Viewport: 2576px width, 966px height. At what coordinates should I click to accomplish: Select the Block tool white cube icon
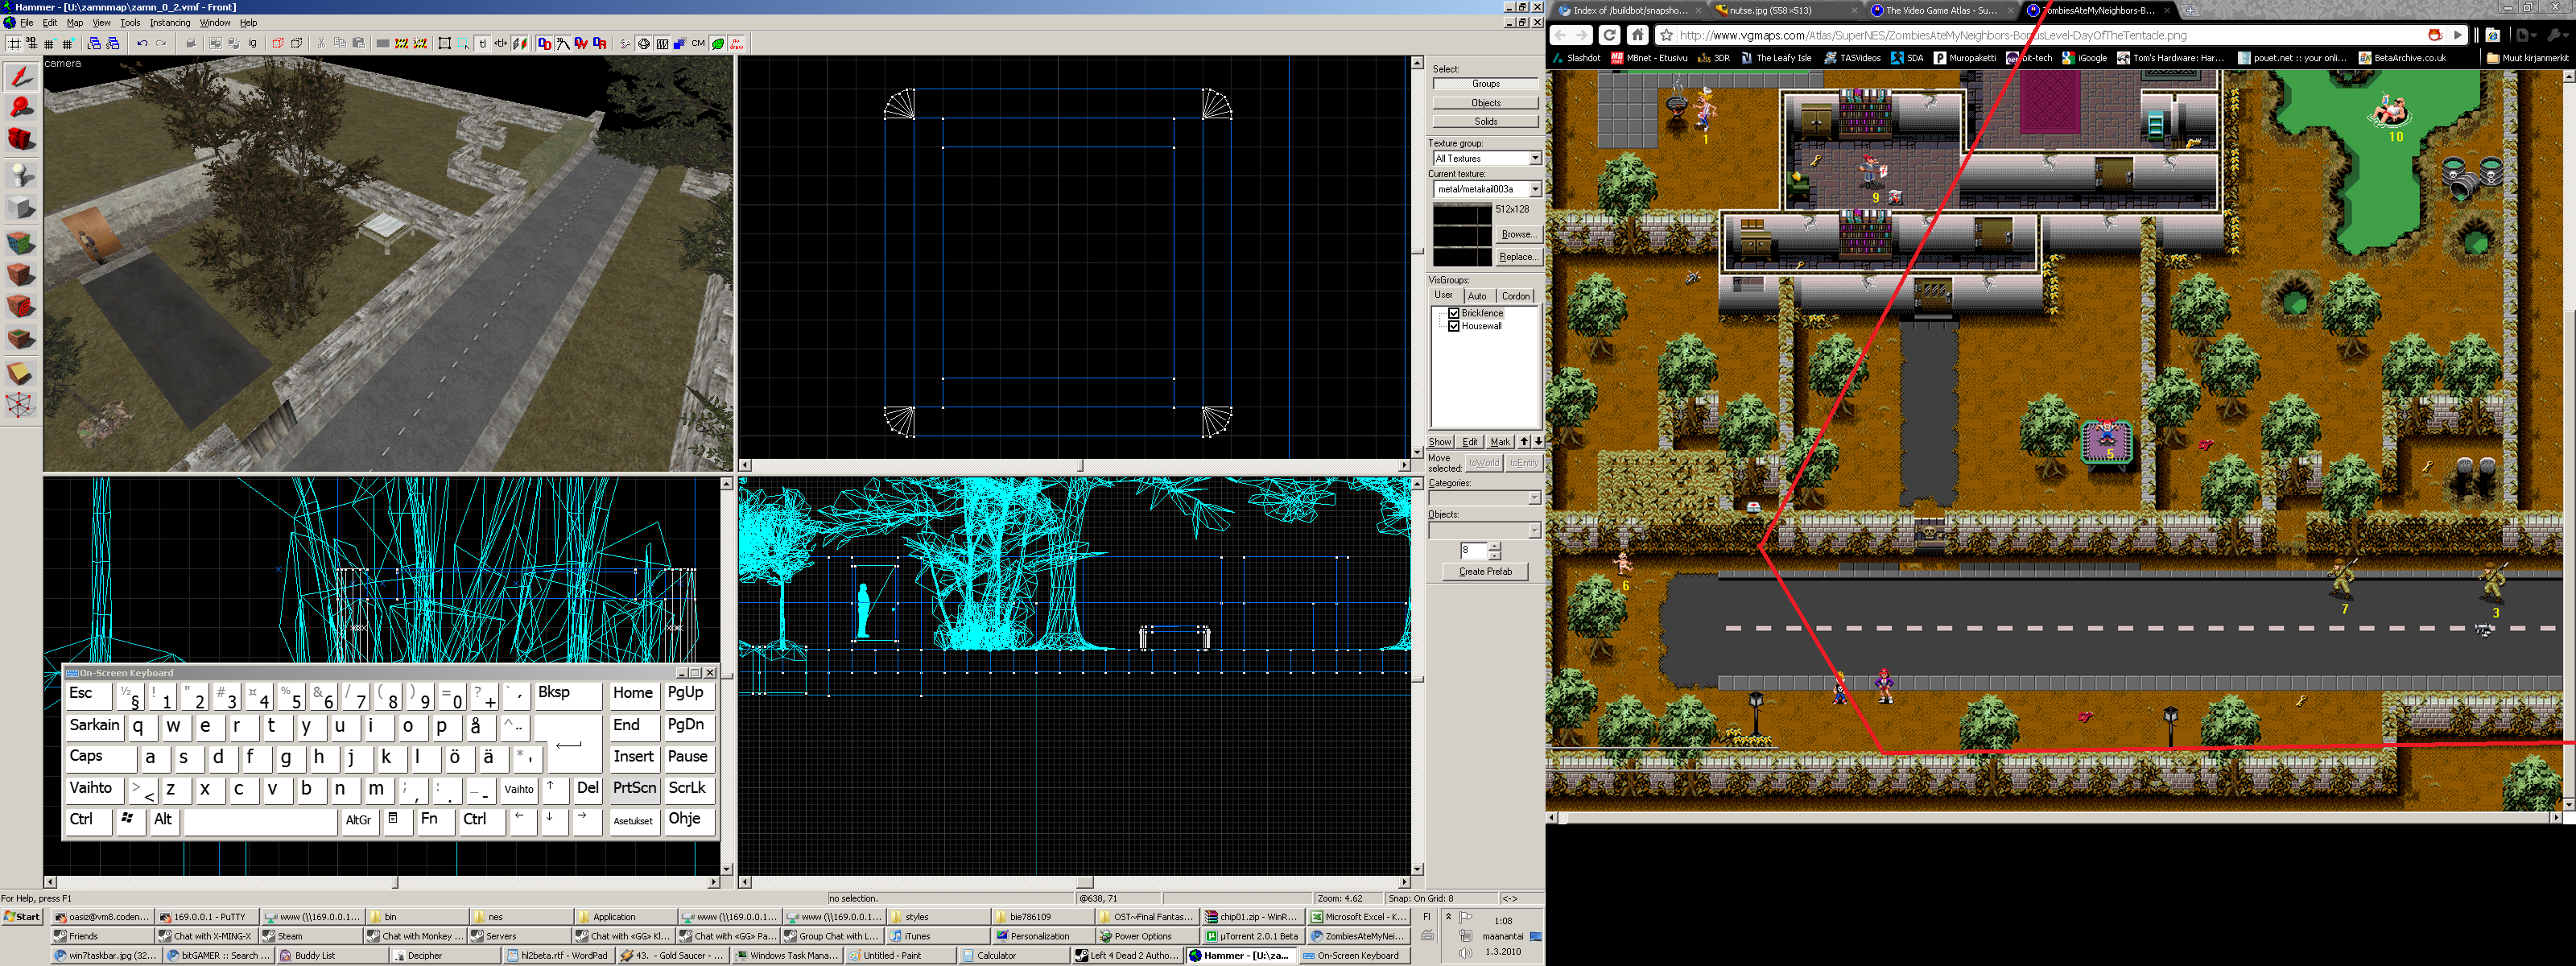point(21,208)
